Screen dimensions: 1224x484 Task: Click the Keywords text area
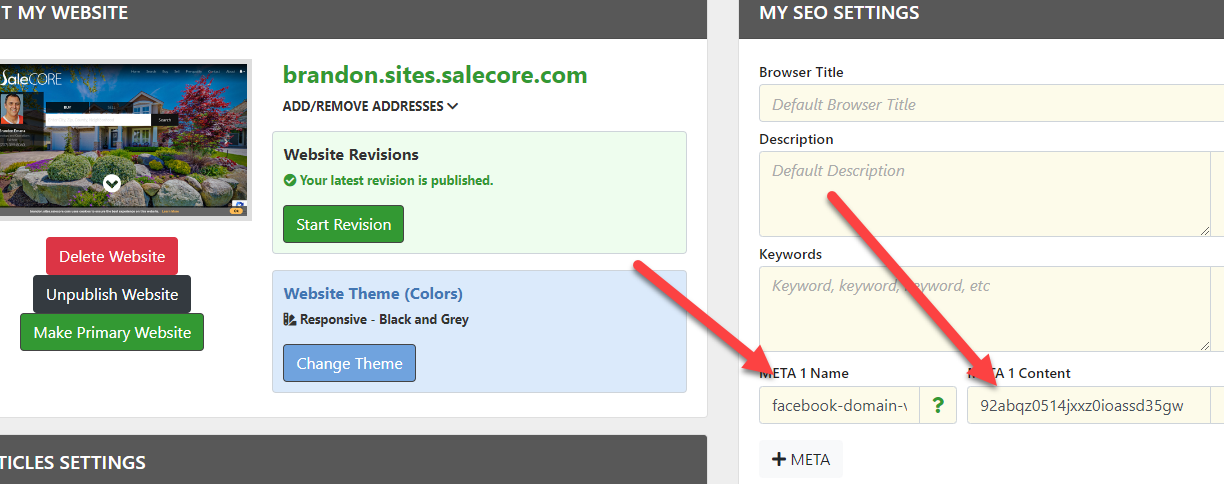pos(985,308)
